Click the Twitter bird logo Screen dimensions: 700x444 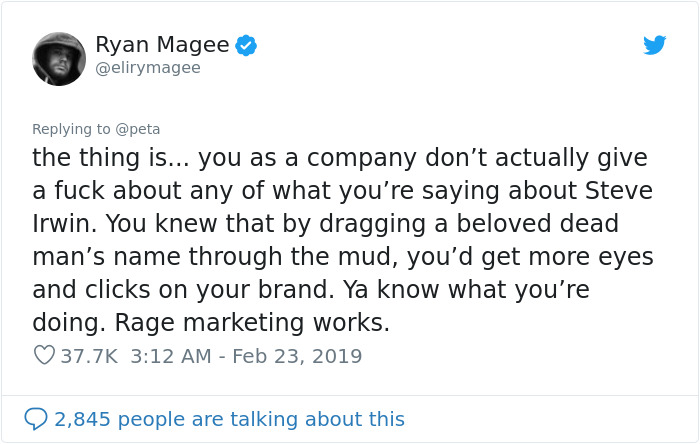tap(654, 45)
